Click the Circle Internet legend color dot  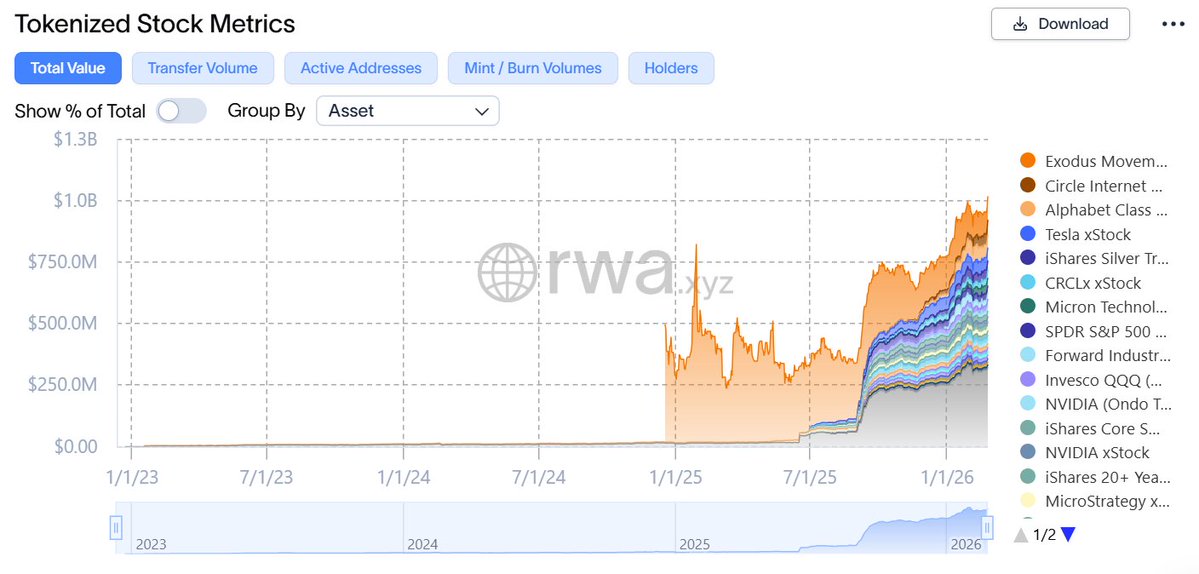tap(1027, 185)
